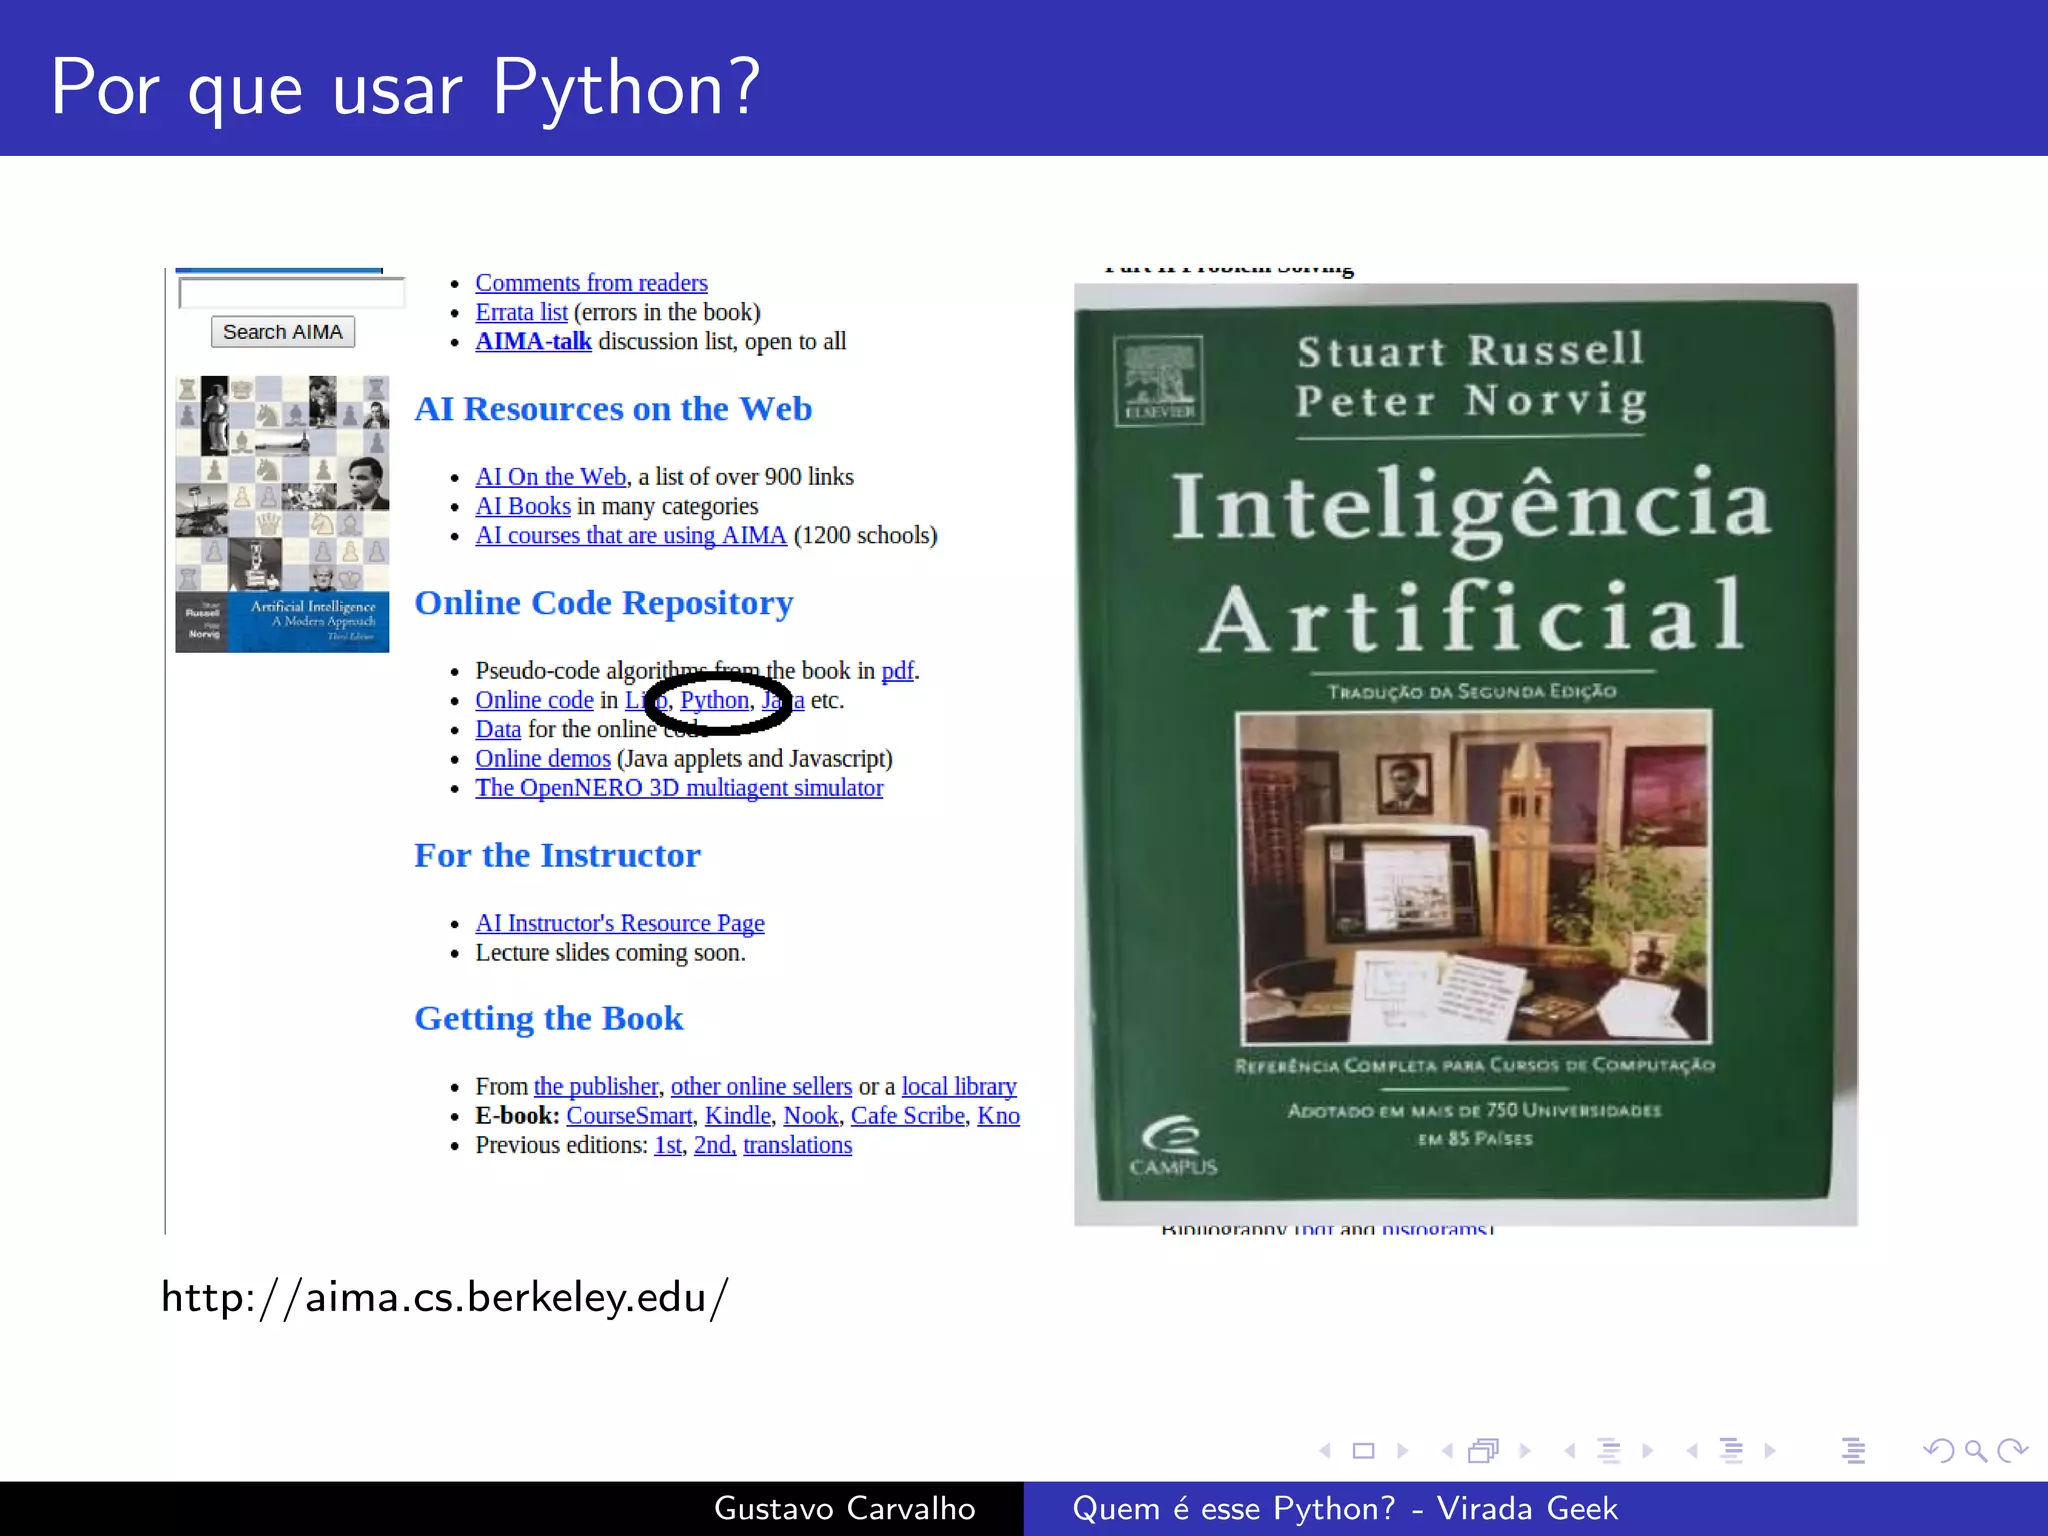Go to next frame arrow
This screenshot has width=2048, height=1536.
click(x=1525, y=1450)
